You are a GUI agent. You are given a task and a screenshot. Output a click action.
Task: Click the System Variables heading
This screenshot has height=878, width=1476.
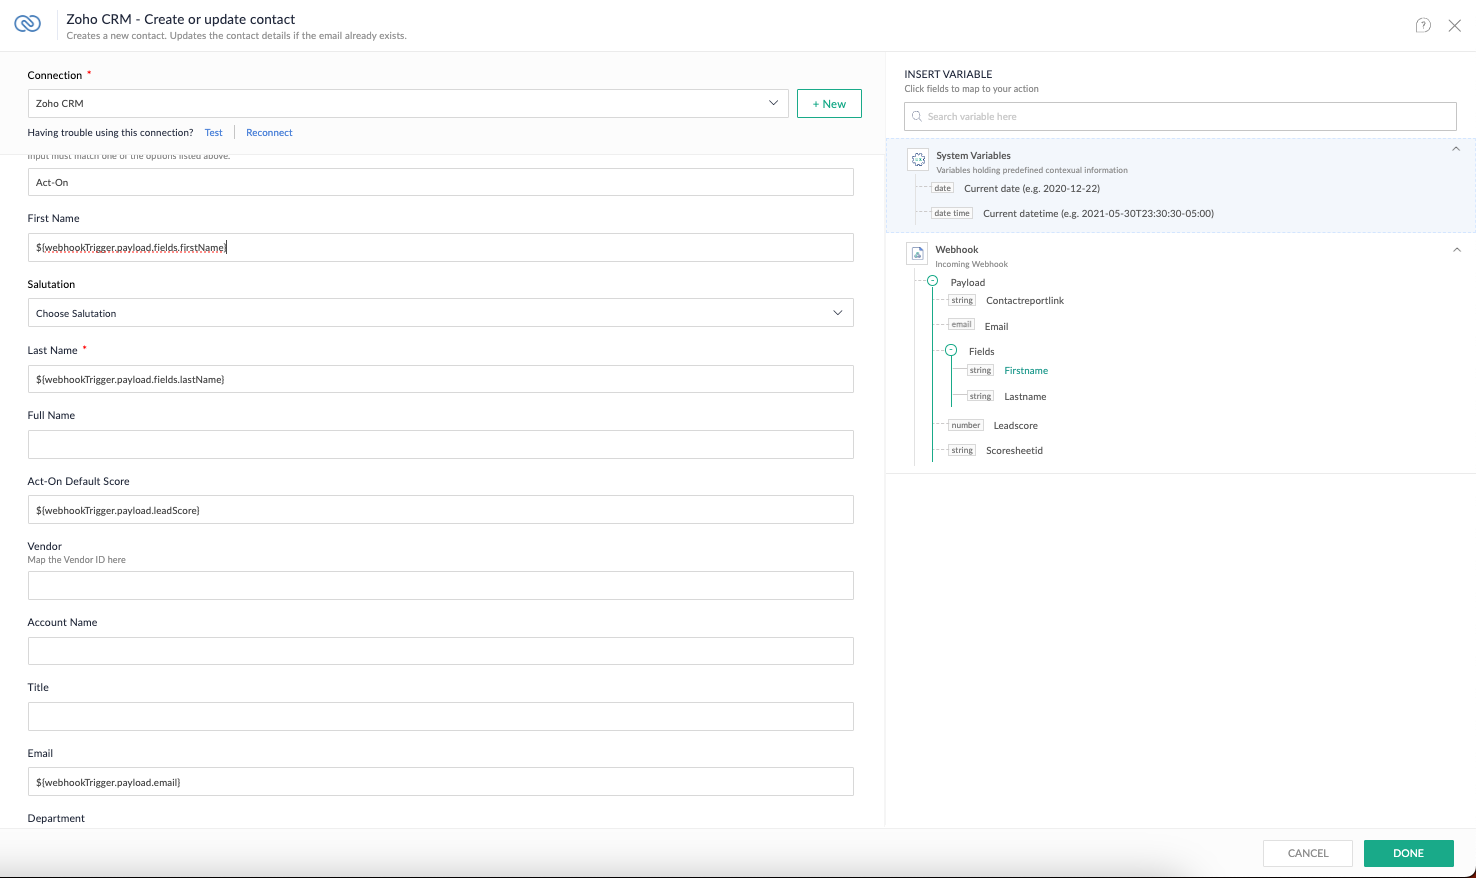click(973, 155)
